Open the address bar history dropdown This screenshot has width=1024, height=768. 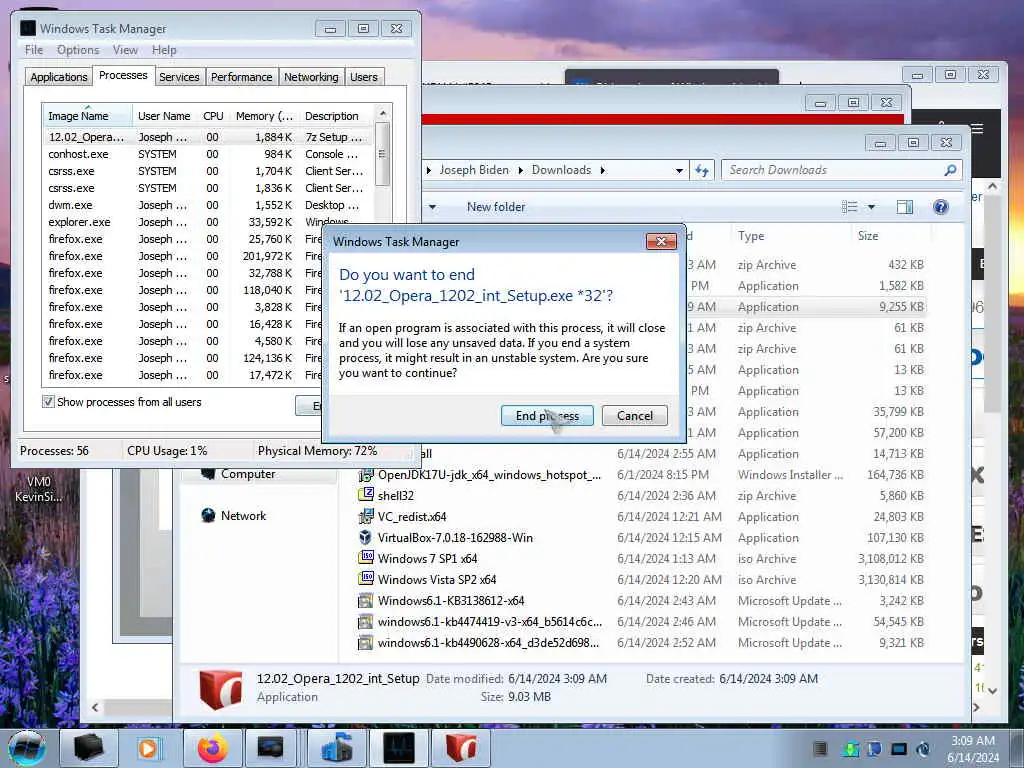click(679, 170)
